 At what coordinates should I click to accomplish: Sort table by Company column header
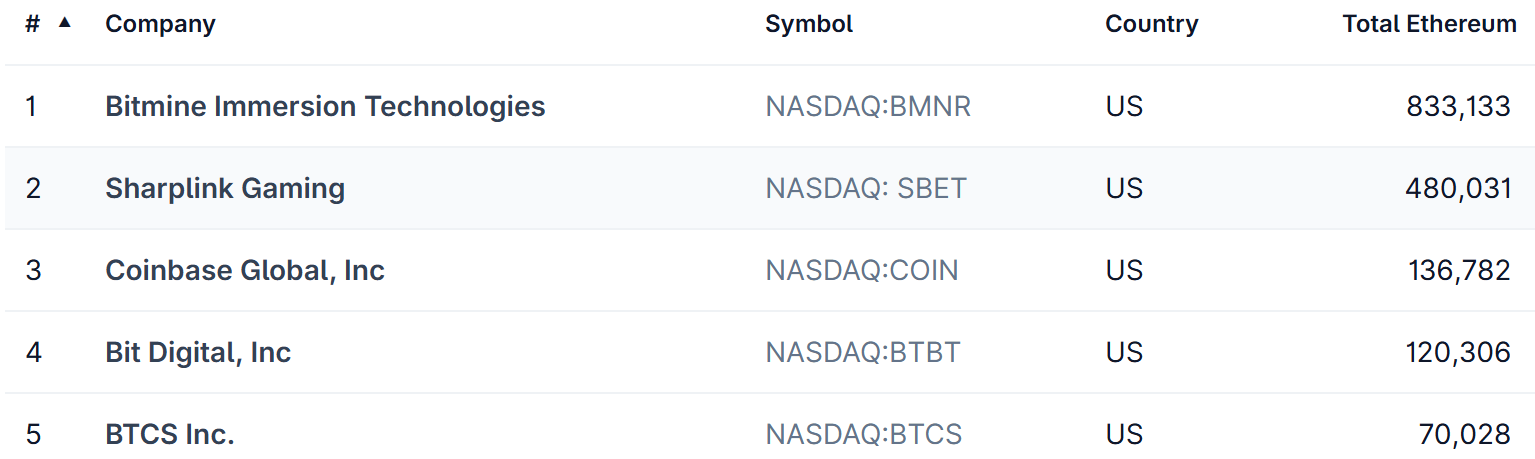[x=160, y=24]
